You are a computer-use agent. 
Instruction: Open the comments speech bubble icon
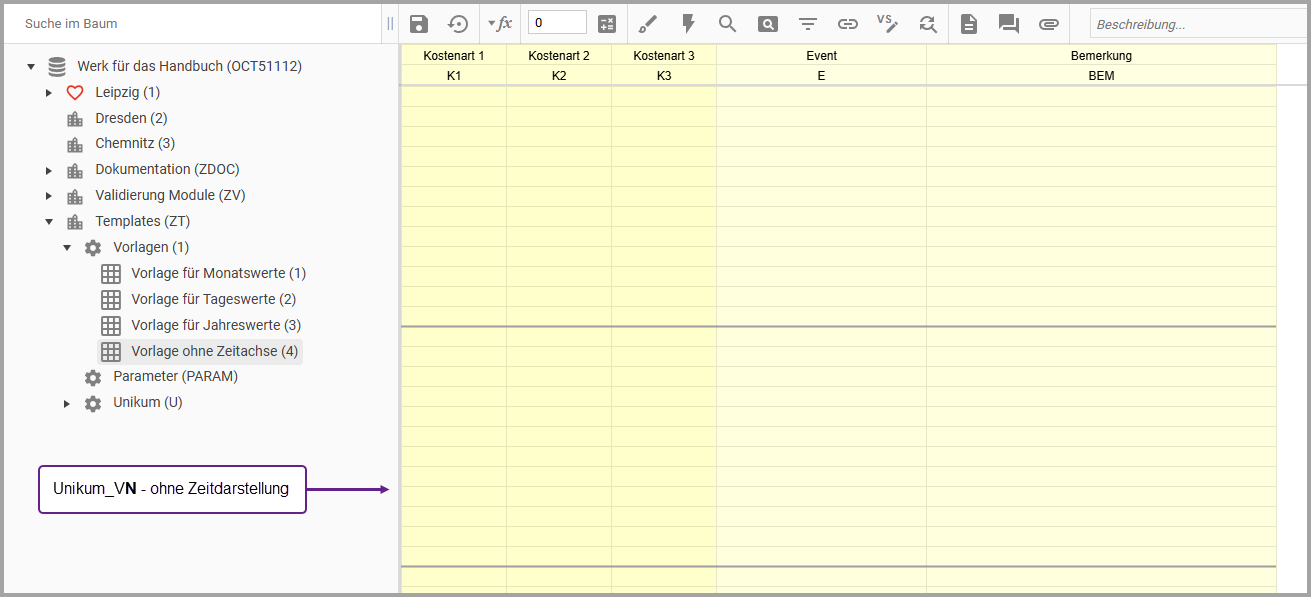pyautogui.click(x=1008, y=24)
